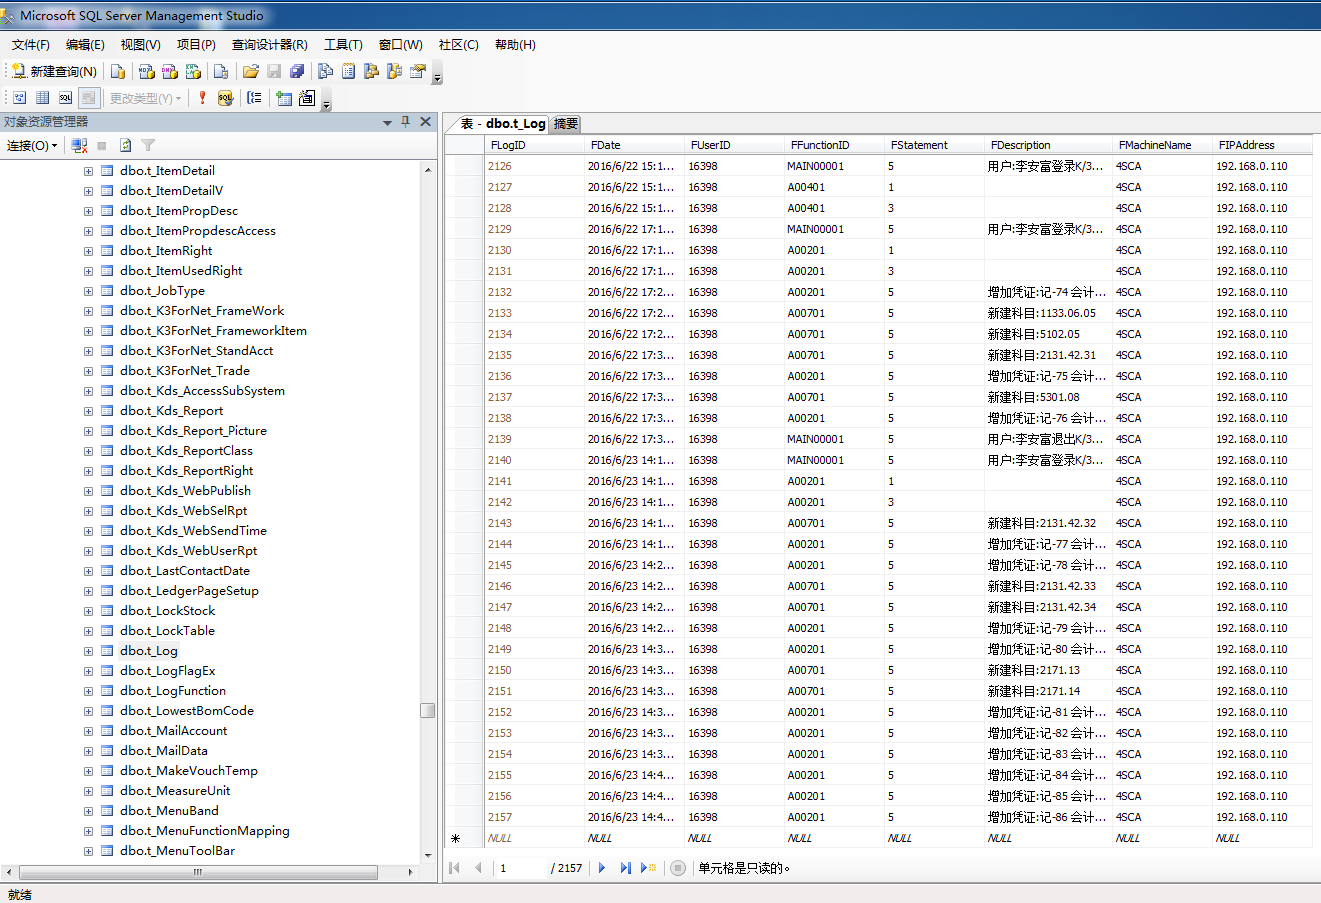Click the Add Table icon
The image size is (1321, 903).
[284, 98]
